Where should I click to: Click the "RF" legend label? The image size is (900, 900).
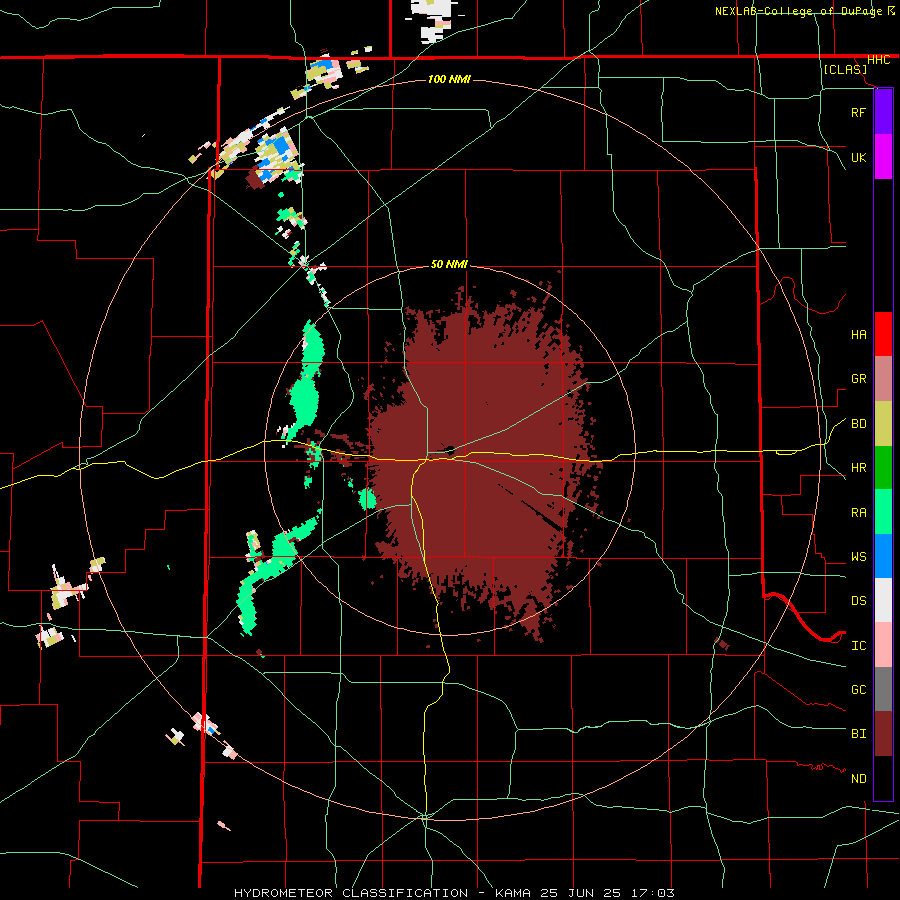[x=859, y=112]
